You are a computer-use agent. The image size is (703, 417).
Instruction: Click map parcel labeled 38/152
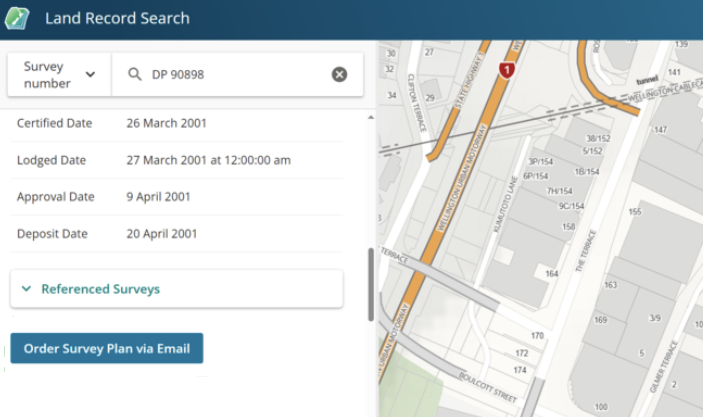coord(598,139)
